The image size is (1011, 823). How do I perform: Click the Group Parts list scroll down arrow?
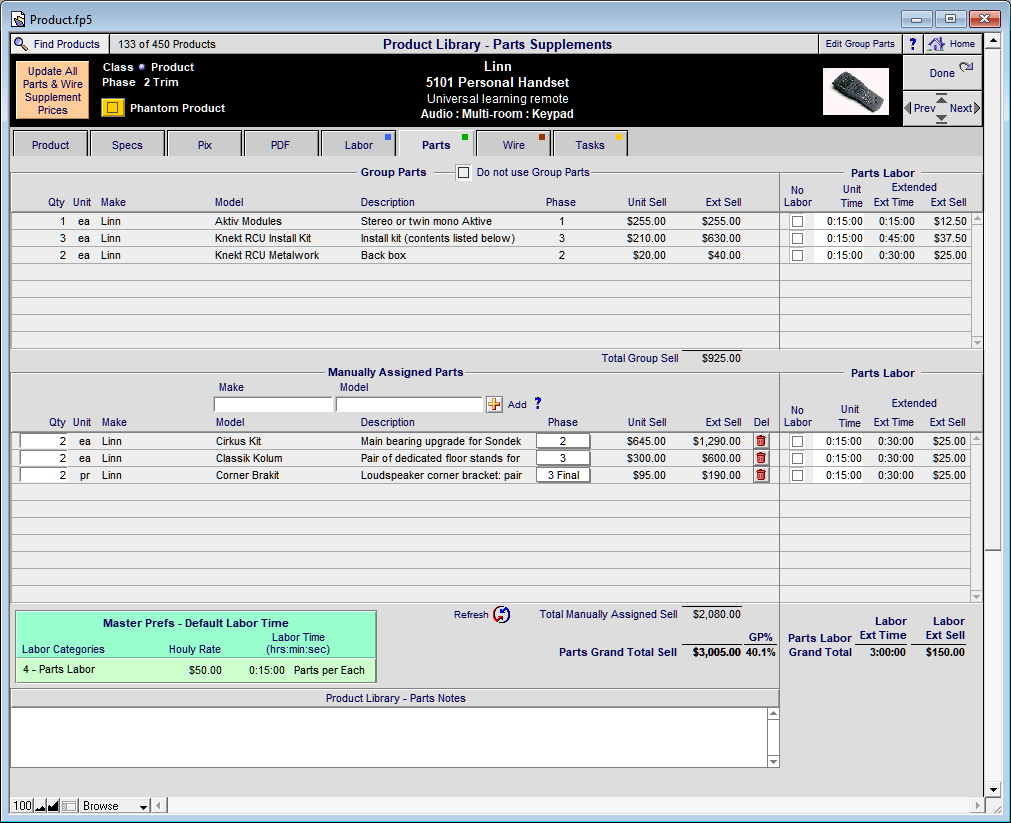[x=977, y=342]
